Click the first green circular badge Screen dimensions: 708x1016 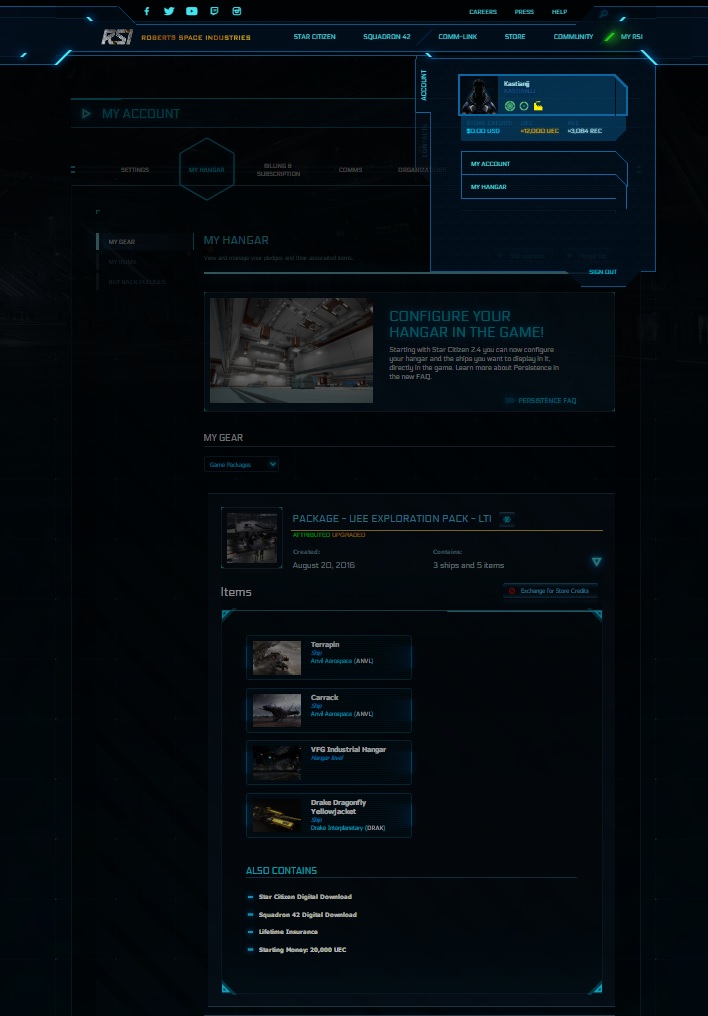click(510, 106)
